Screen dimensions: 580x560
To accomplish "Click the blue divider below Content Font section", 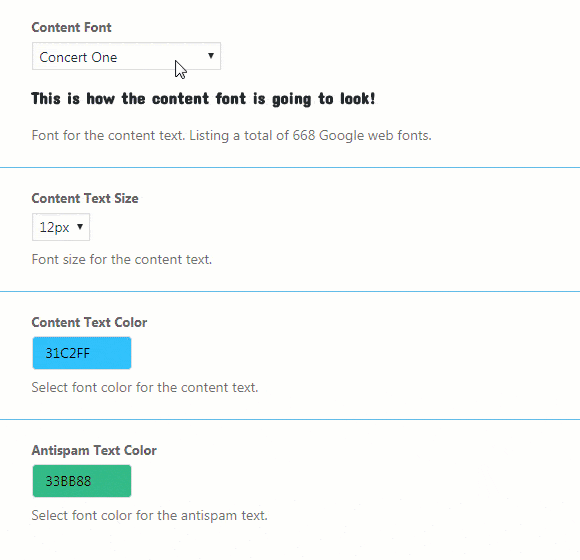I will pos(290,168).
